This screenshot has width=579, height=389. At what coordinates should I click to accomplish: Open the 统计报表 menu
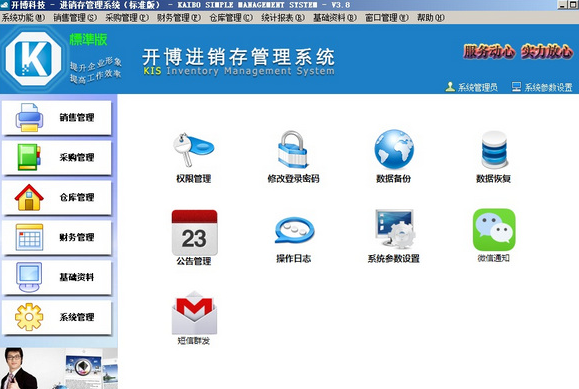pos(283,17)
